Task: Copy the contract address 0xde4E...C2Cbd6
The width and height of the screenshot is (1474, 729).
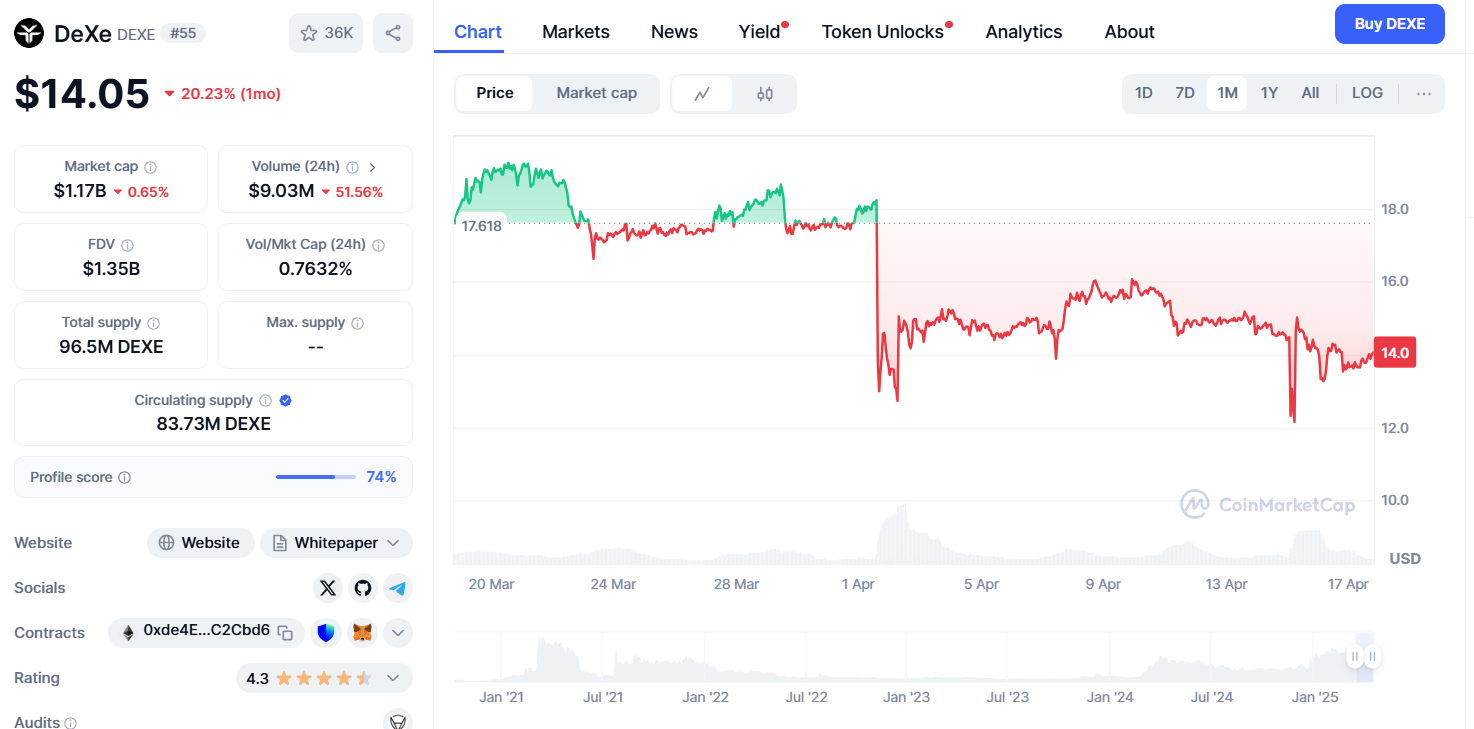Action: [286, 633]
